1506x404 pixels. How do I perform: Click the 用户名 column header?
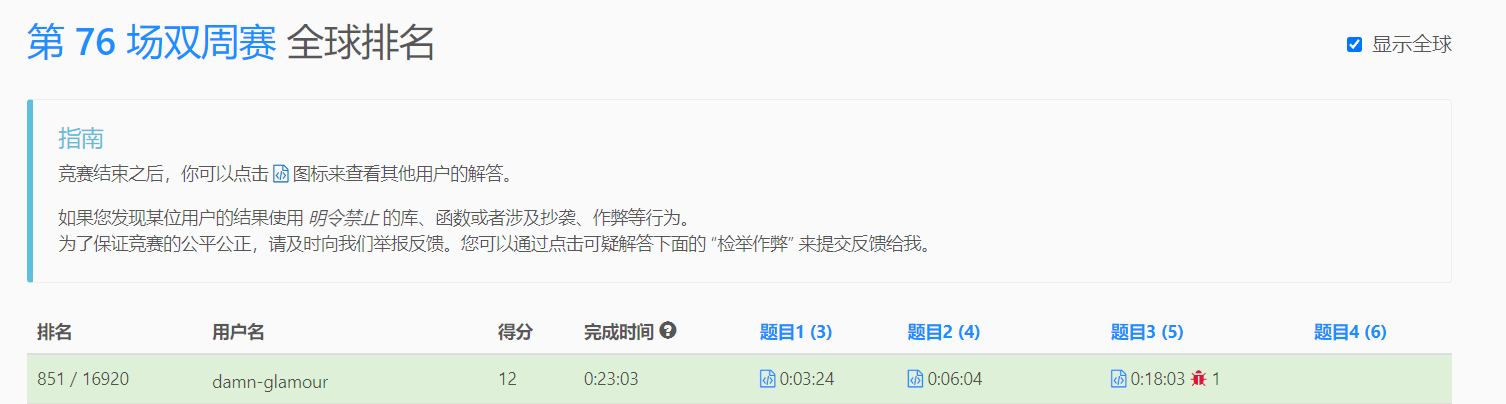pos(238,332)
